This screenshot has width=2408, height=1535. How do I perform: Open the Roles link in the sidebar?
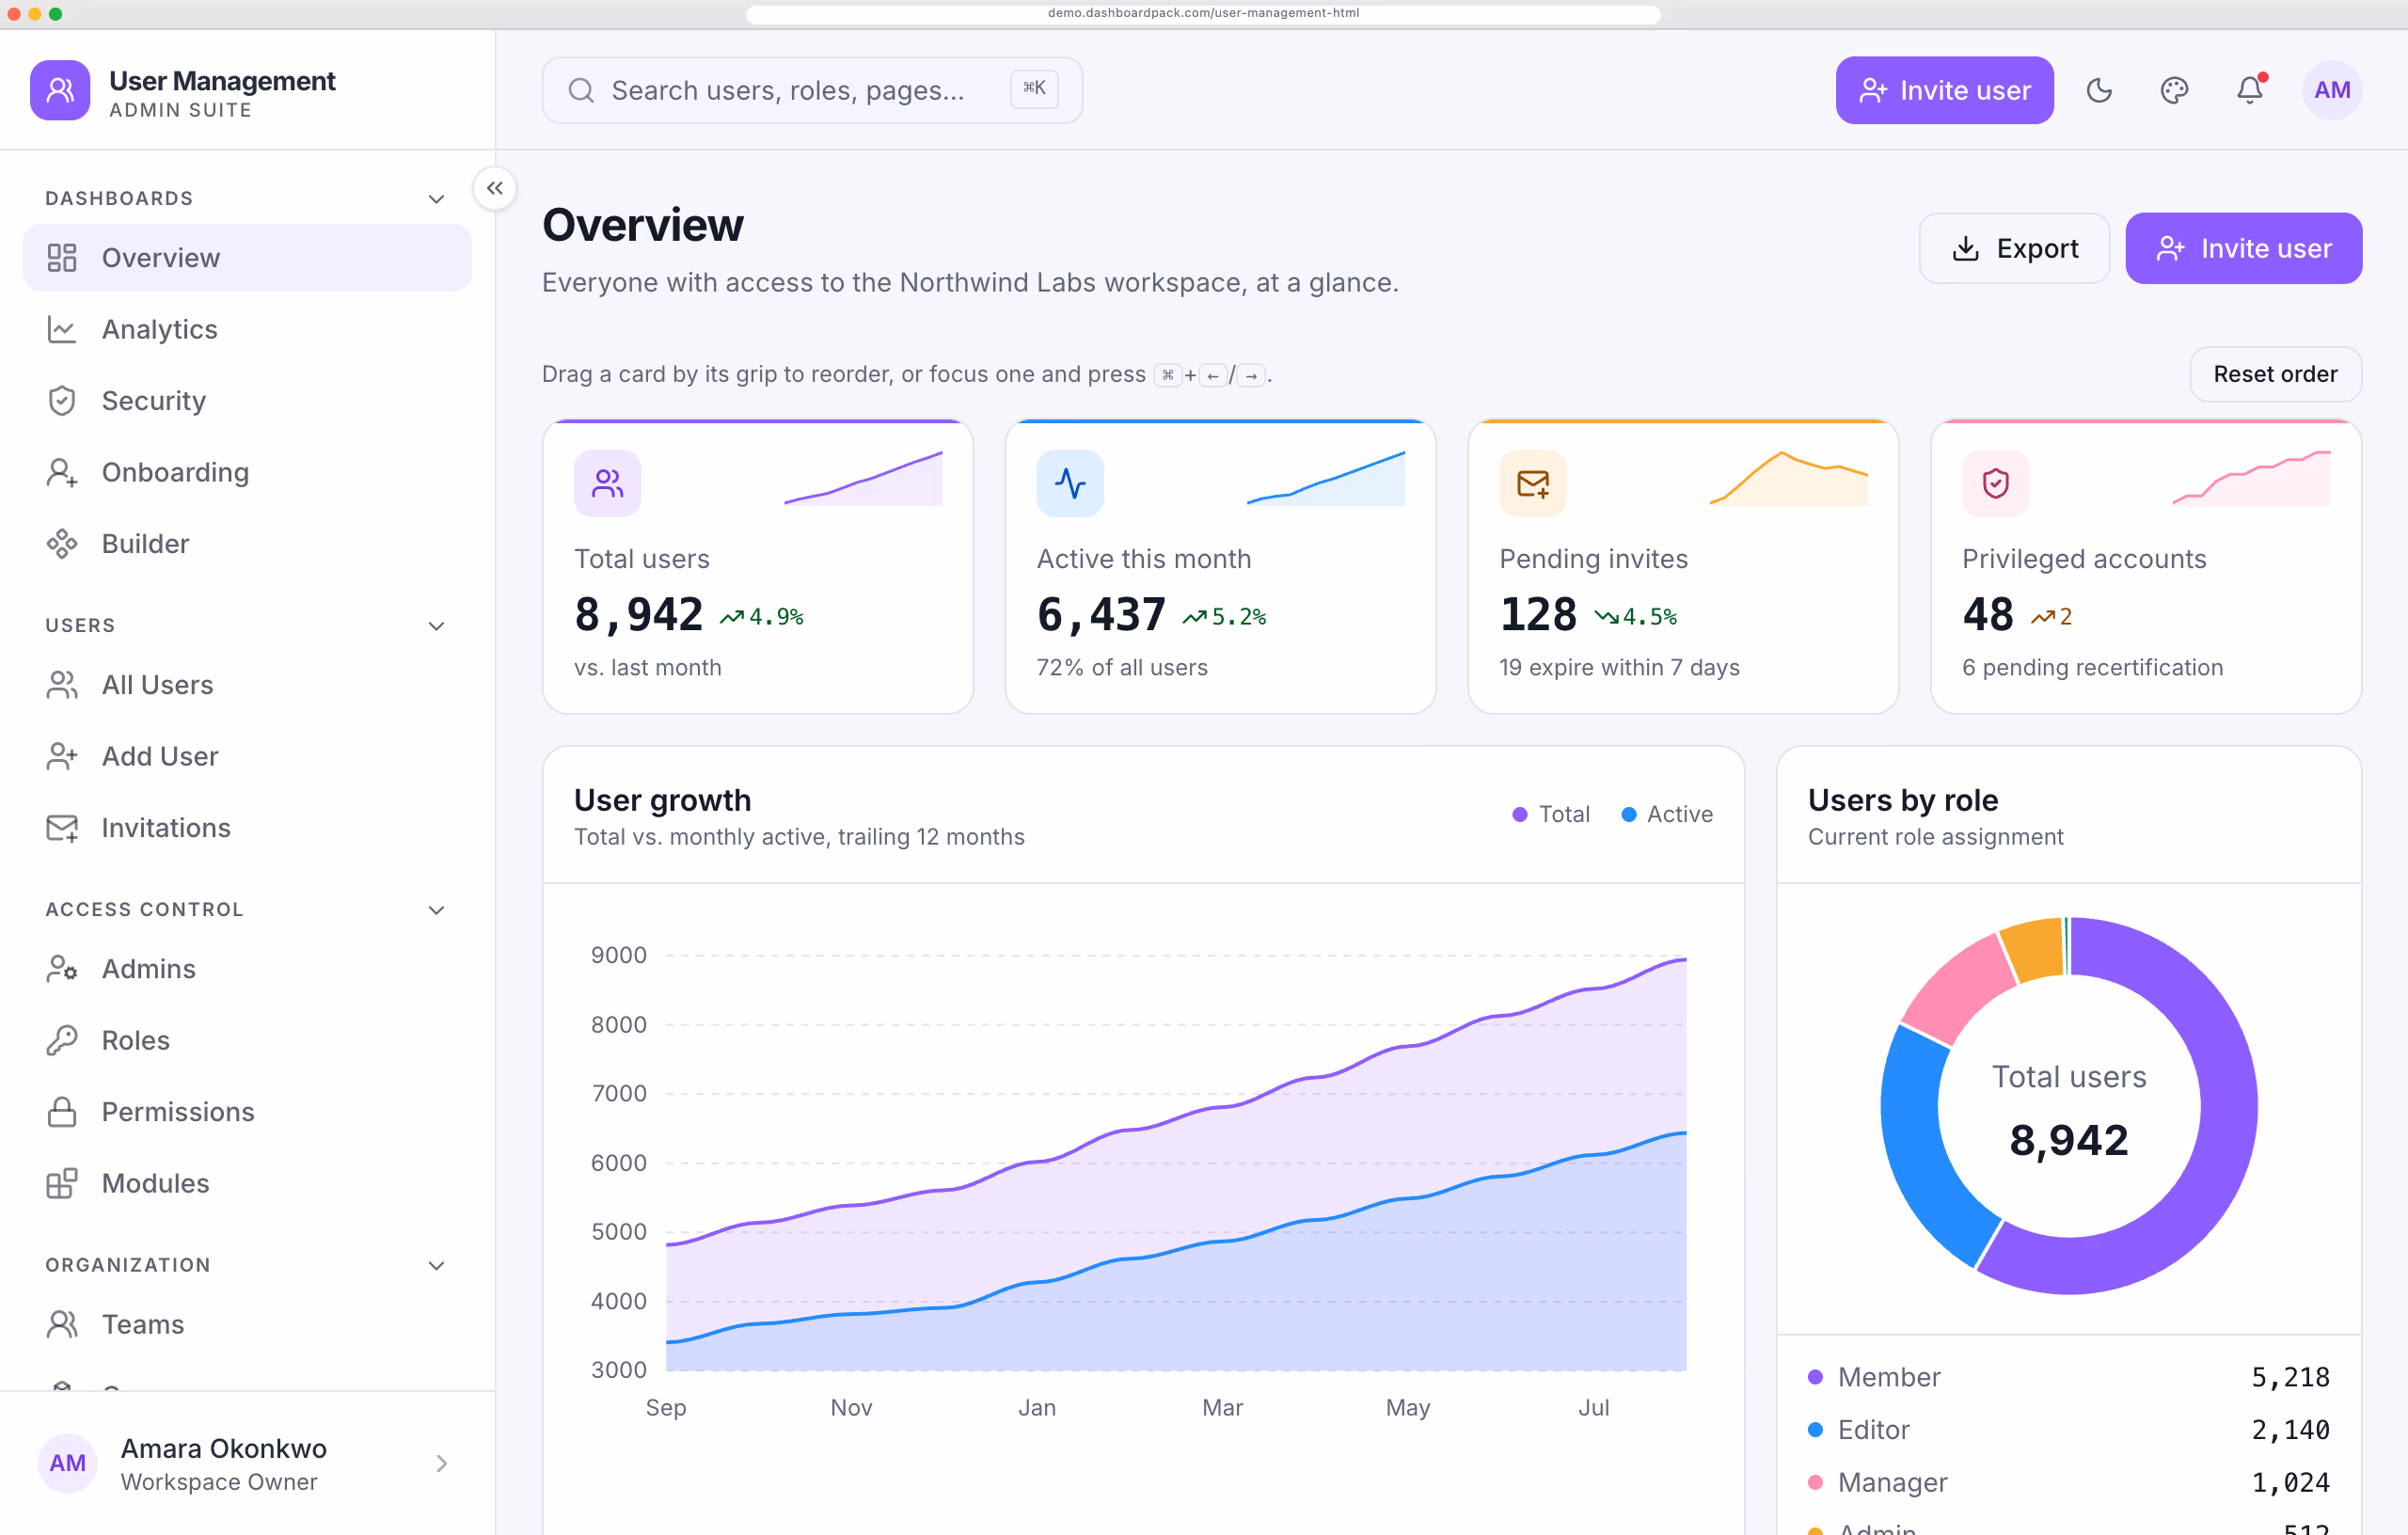[247, 1040]
